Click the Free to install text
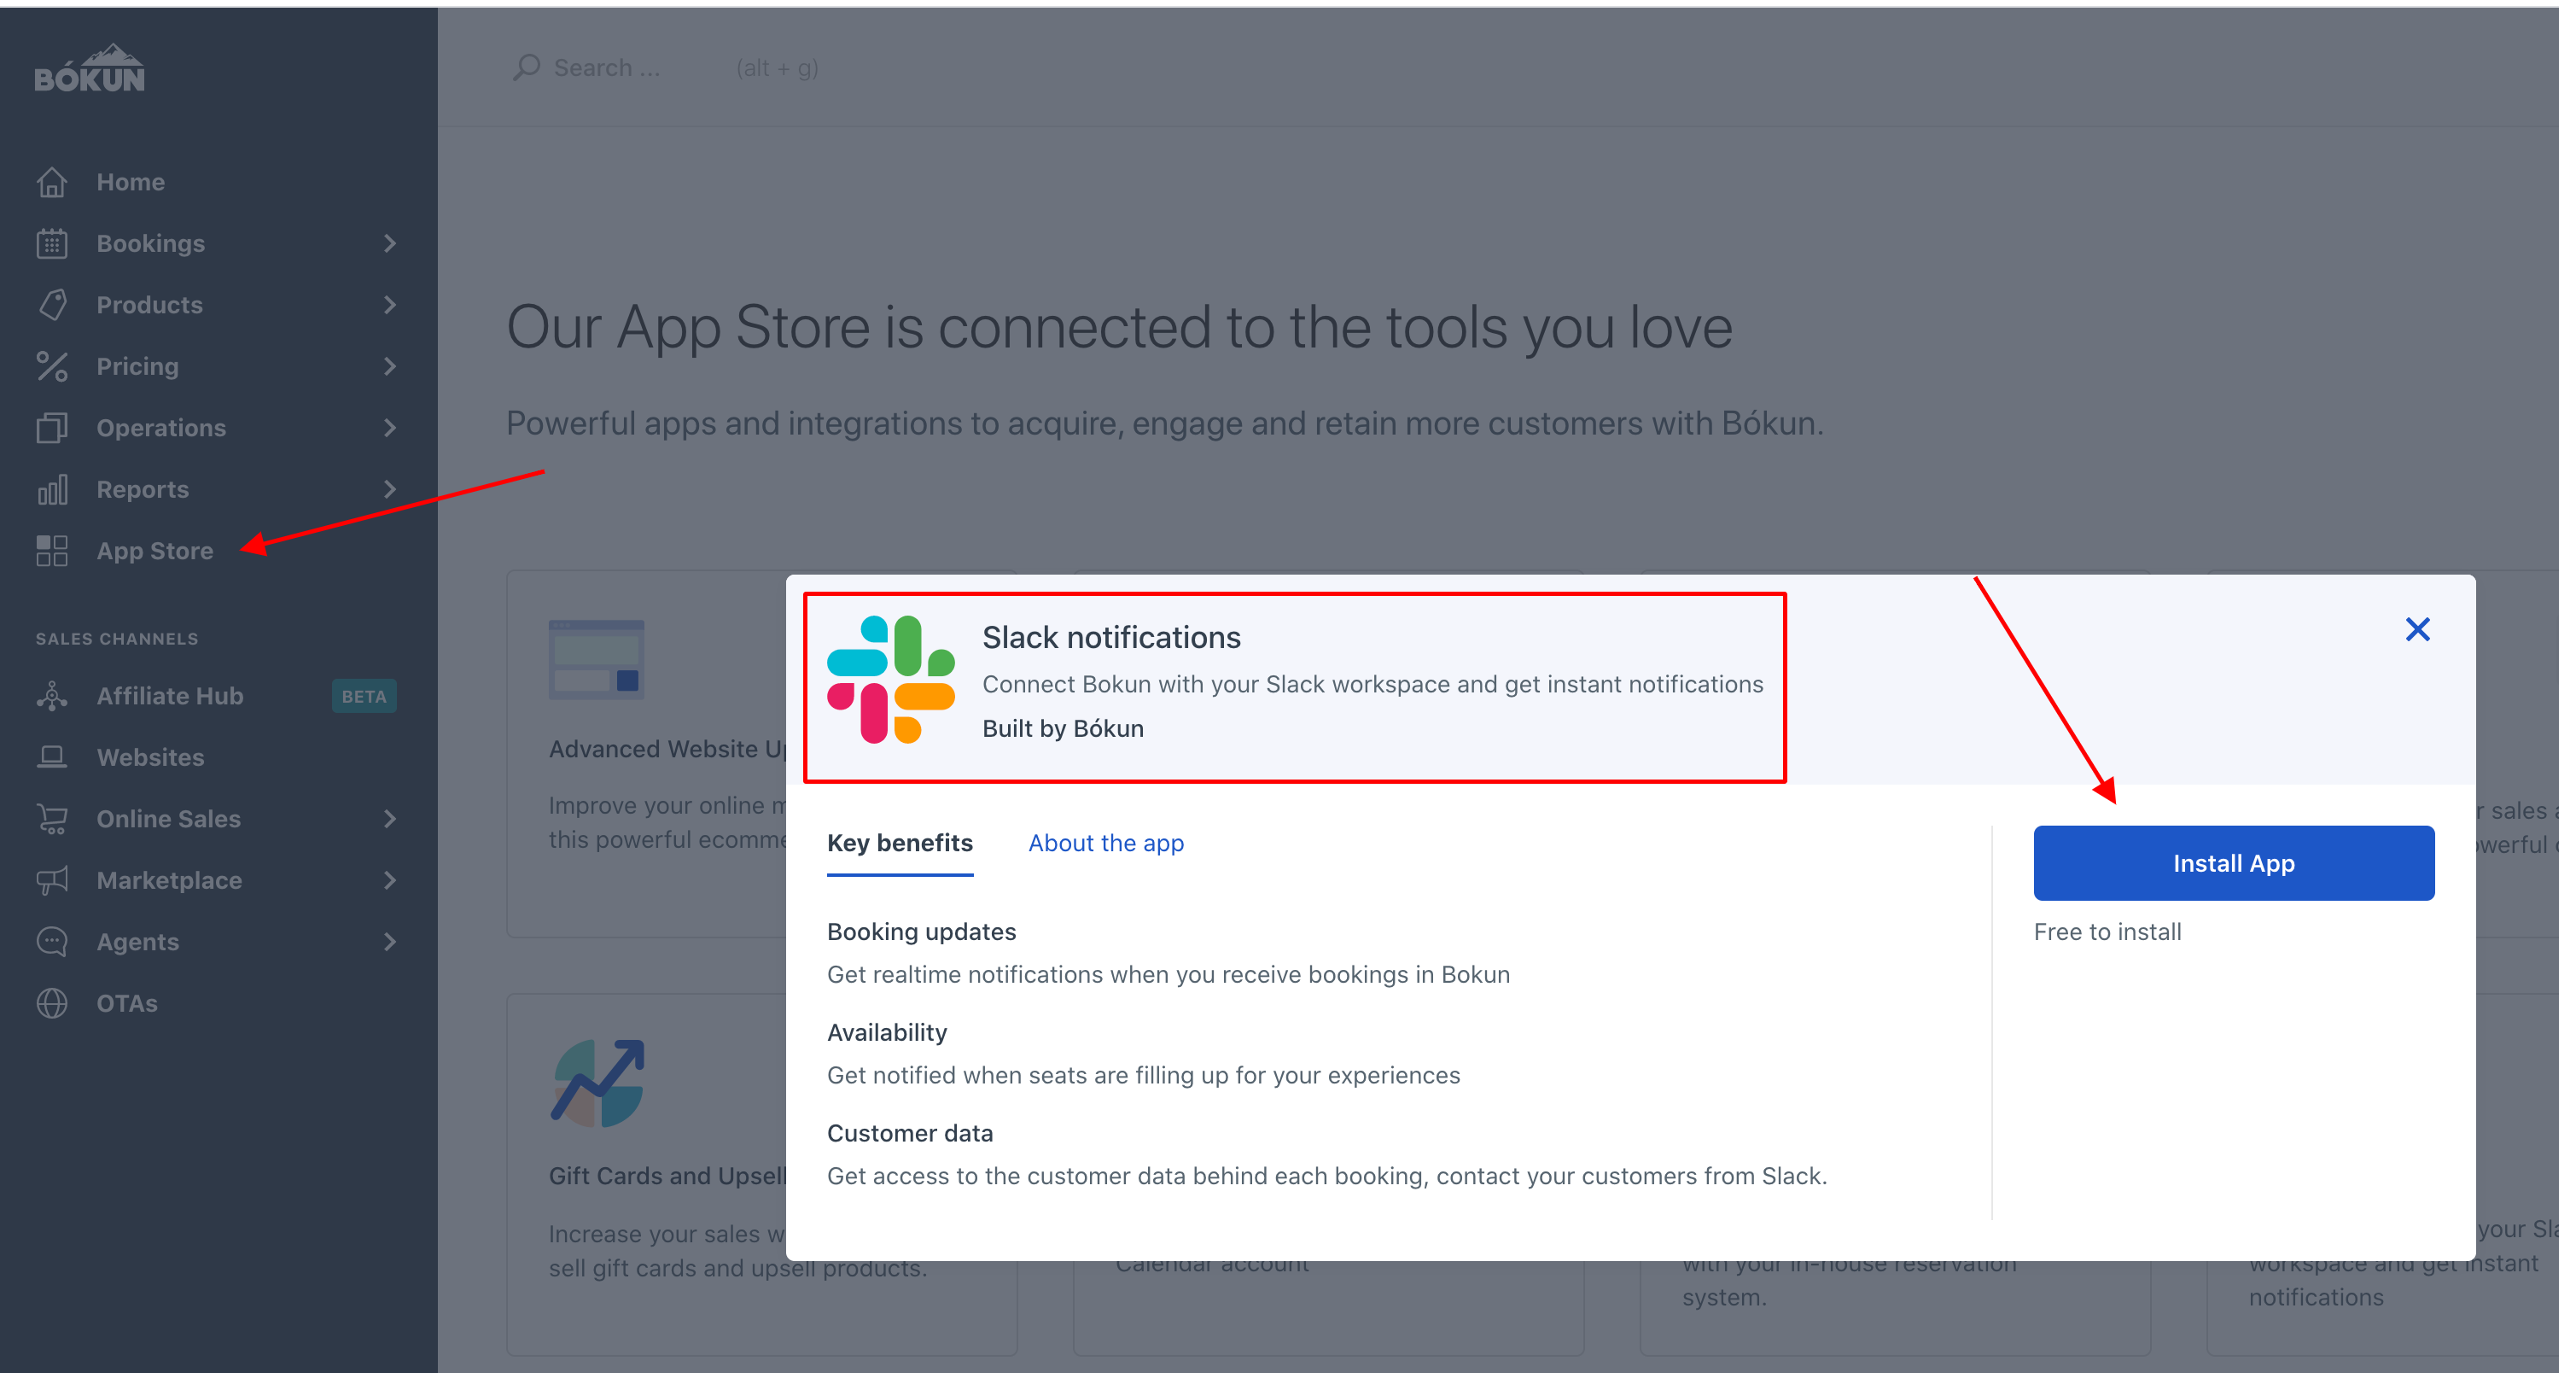2576x1390 pixels. coord(2121,938)
